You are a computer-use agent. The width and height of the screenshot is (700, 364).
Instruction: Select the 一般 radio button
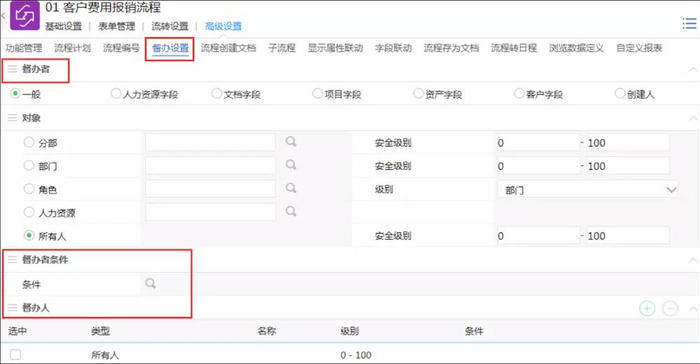coord(15,93)
